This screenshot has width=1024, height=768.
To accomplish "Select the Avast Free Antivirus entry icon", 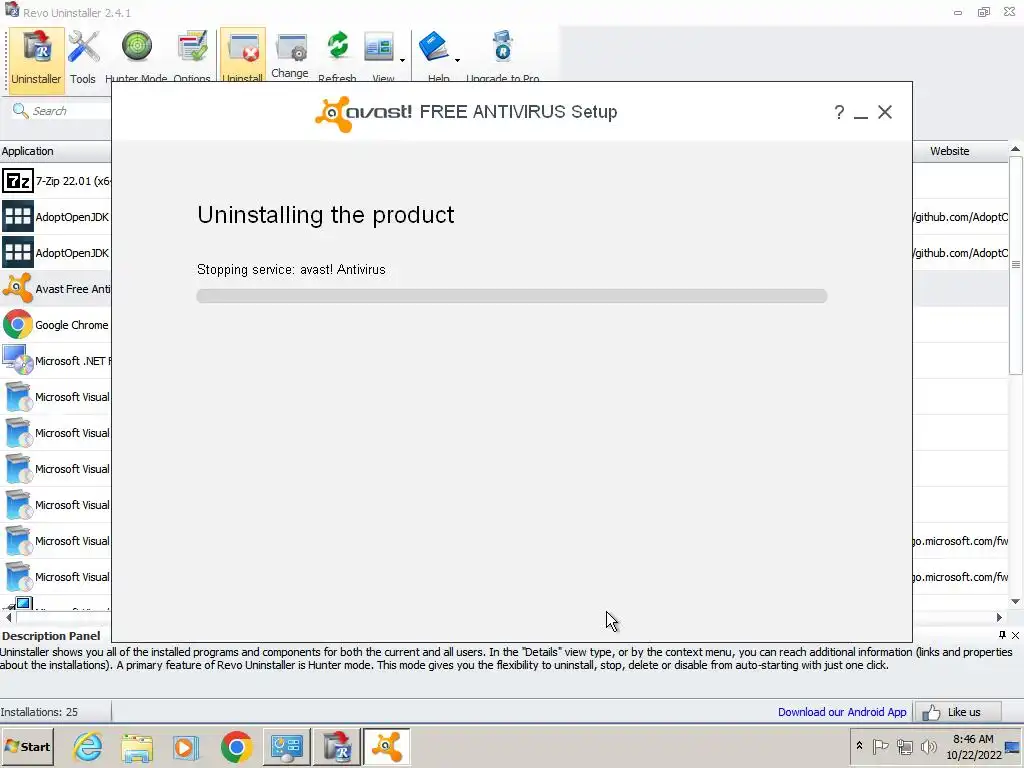I will [x=18, y=289].
